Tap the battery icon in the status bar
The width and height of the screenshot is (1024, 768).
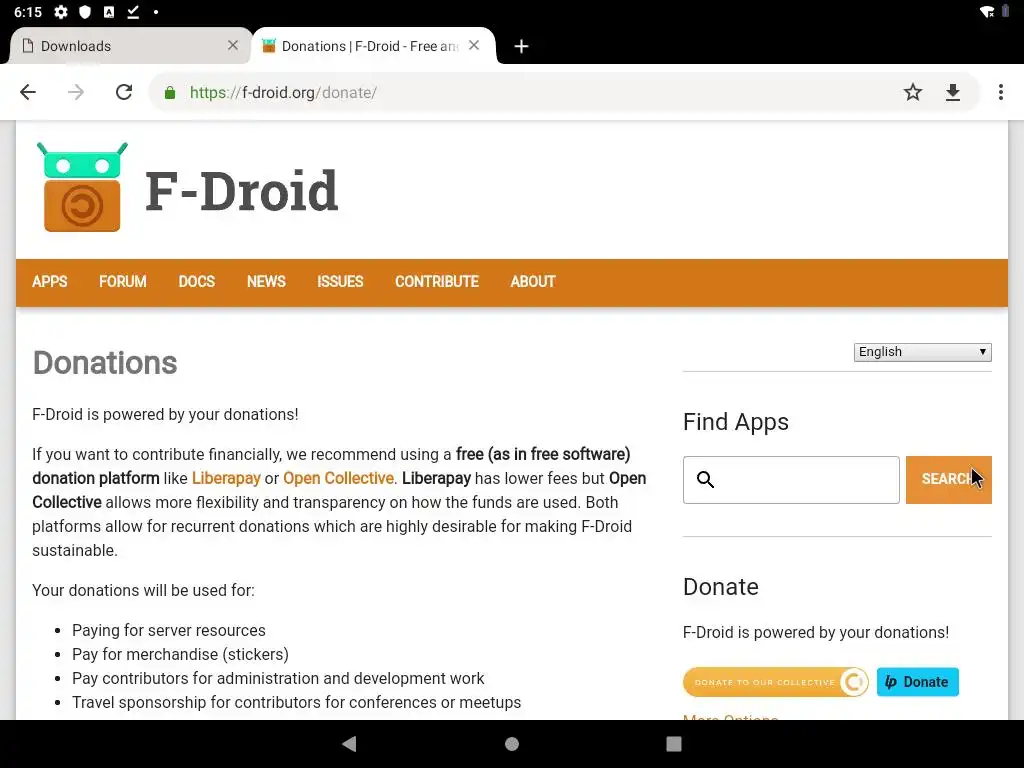pyautogui.click(x=1005, y=12)
